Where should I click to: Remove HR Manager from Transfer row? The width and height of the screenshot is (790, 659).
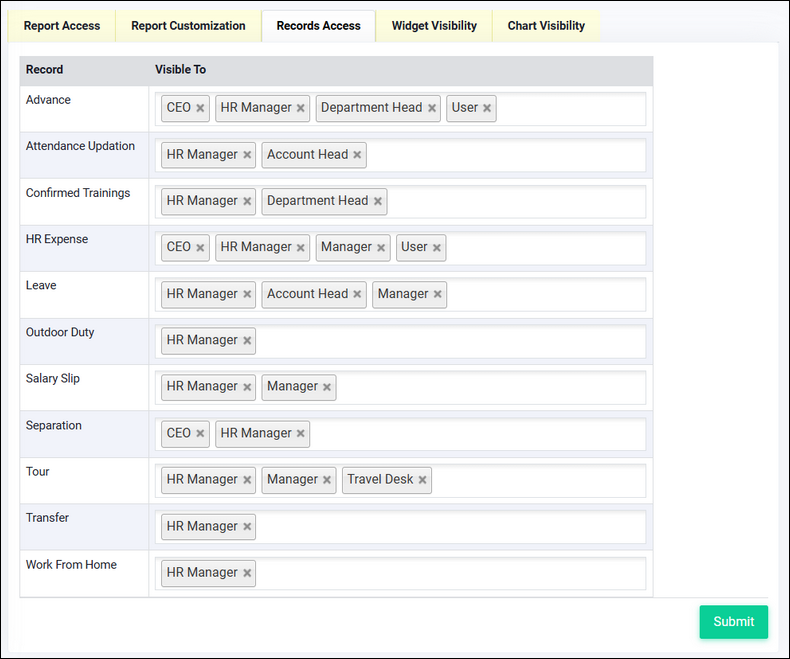coord(247,527)
